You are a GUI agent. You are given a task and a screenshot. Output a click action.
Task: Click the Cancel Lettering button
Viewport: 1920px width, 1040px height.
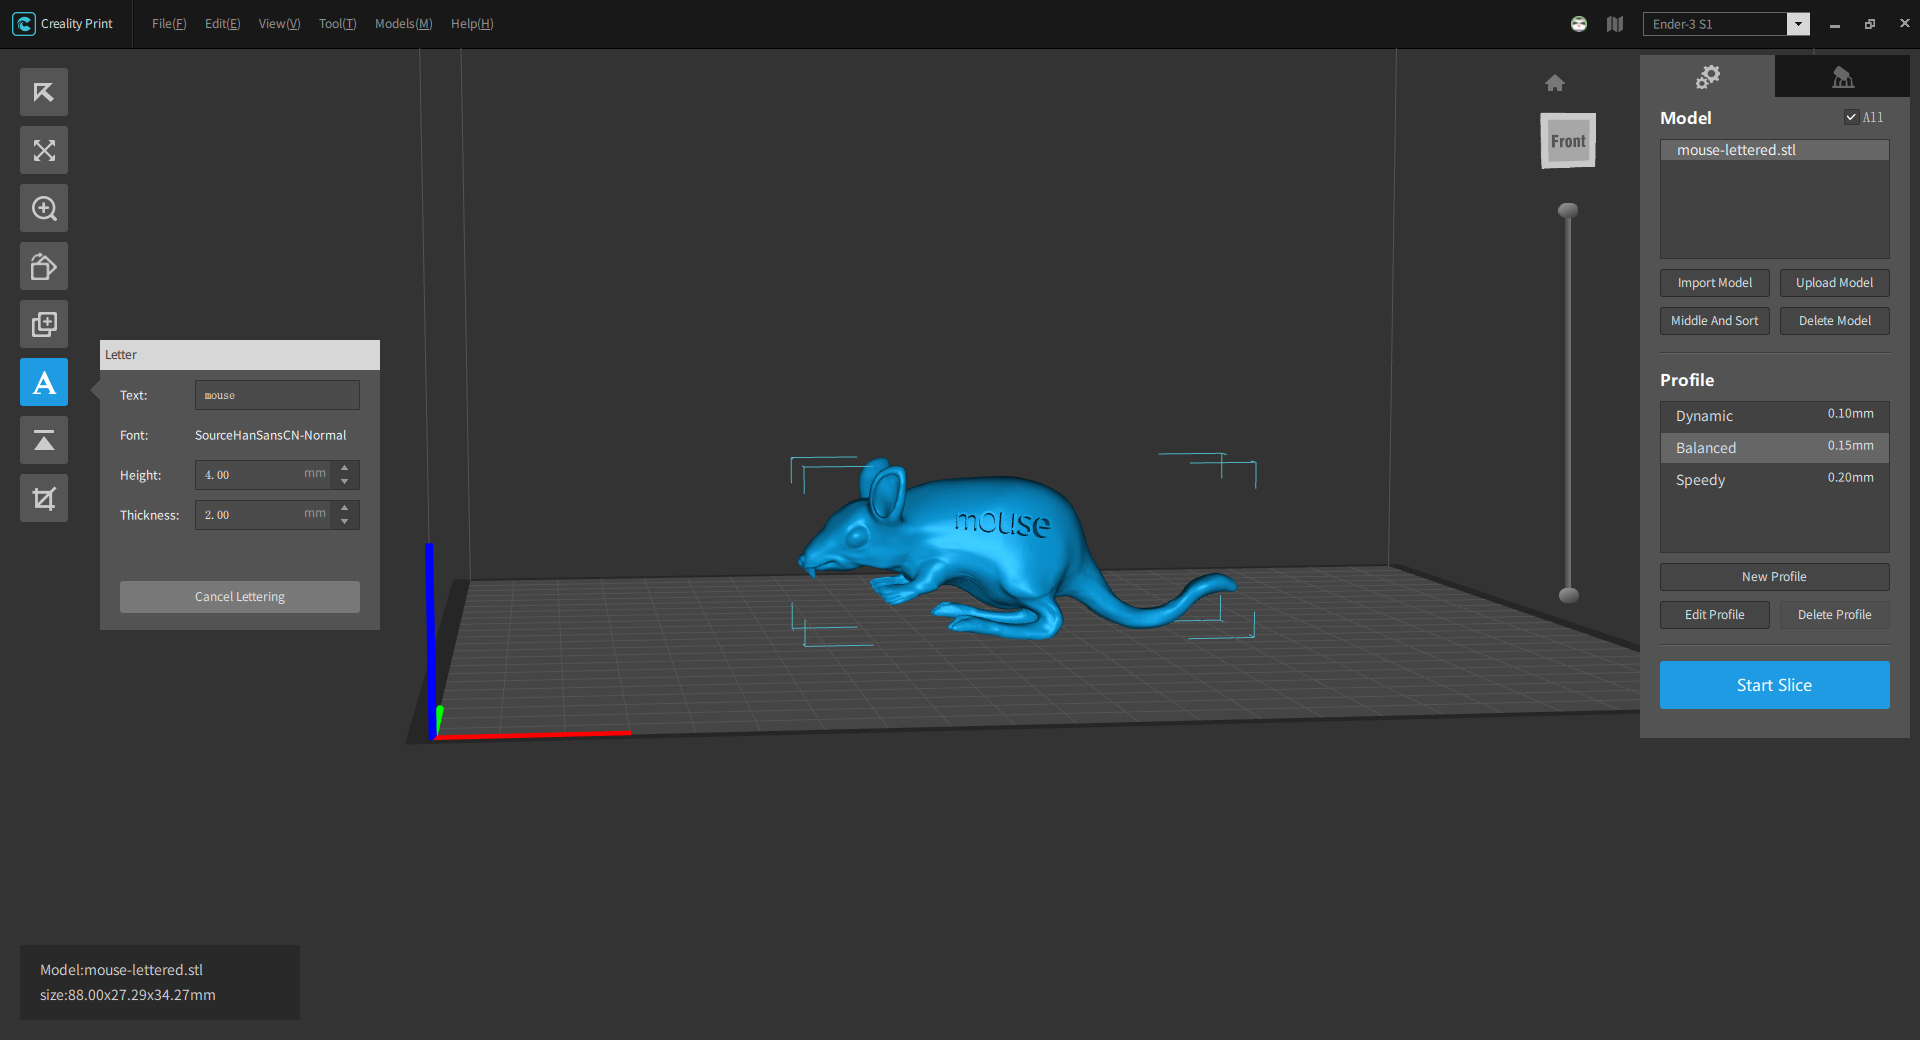pyautogui.click(x=240, y=597)
